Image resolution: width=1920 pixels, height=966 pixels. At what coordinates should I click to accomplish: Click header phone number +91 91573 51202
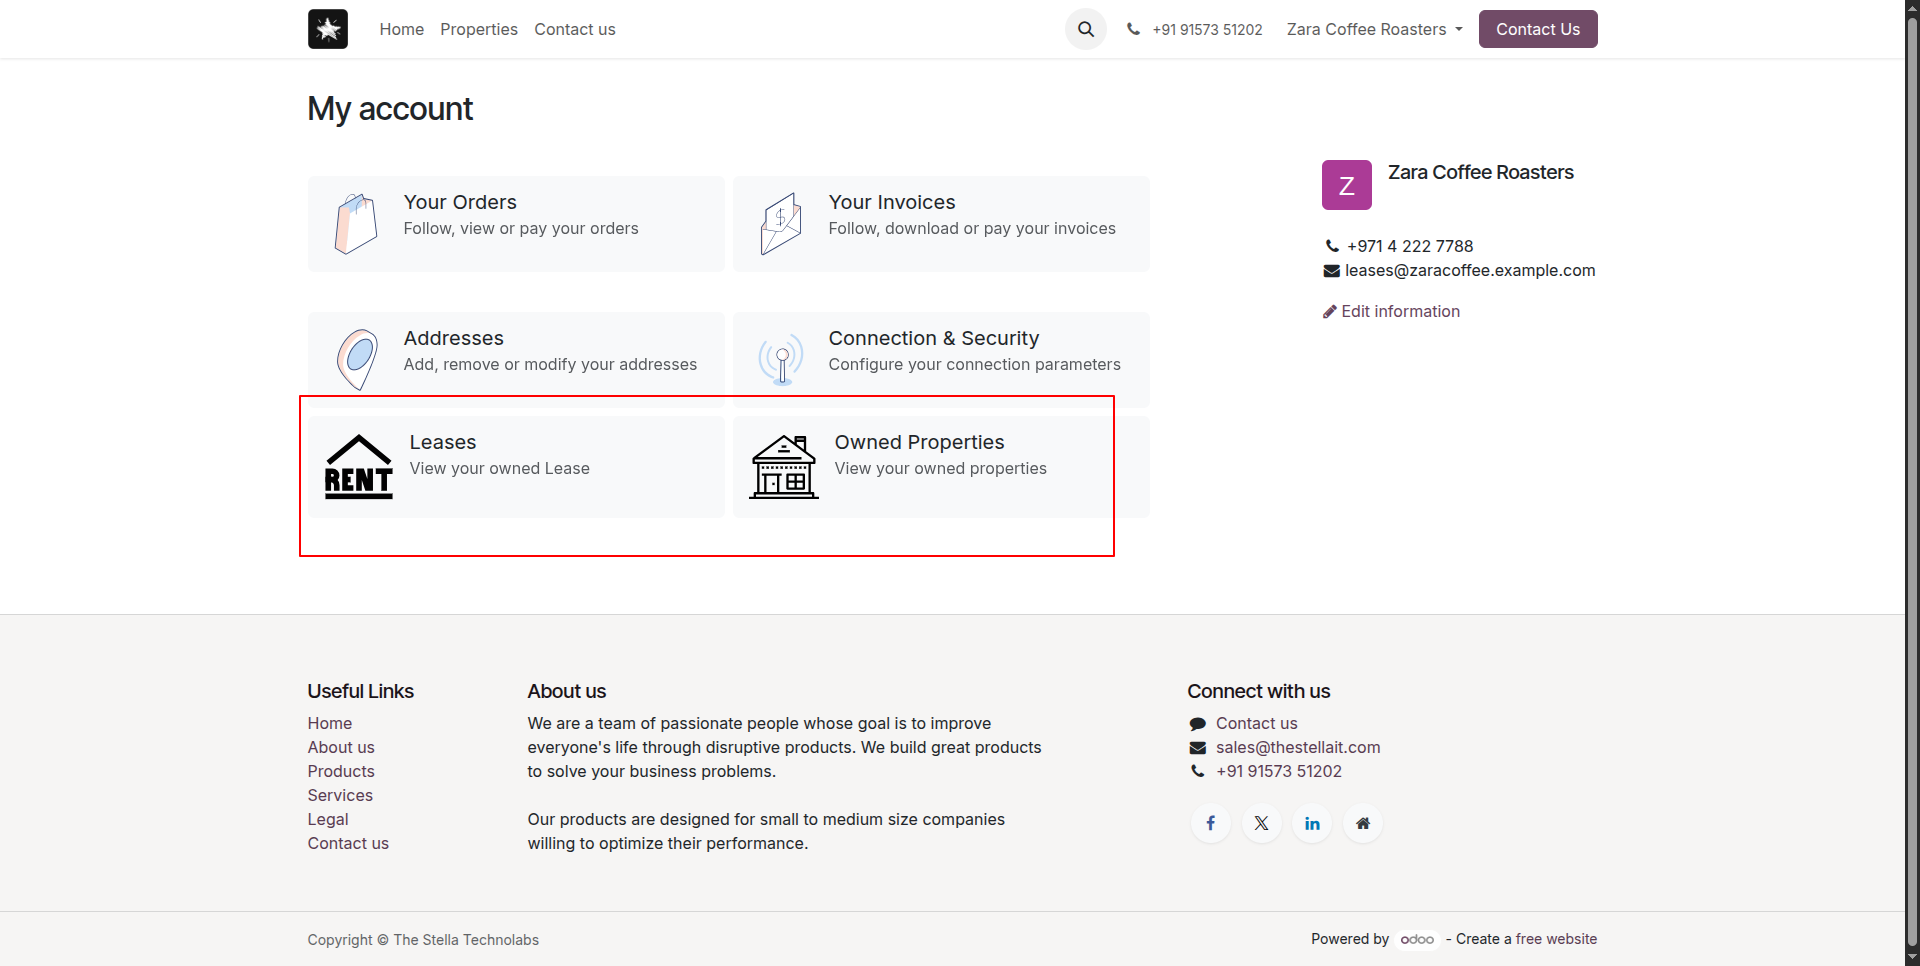(x=1207, y=29)
